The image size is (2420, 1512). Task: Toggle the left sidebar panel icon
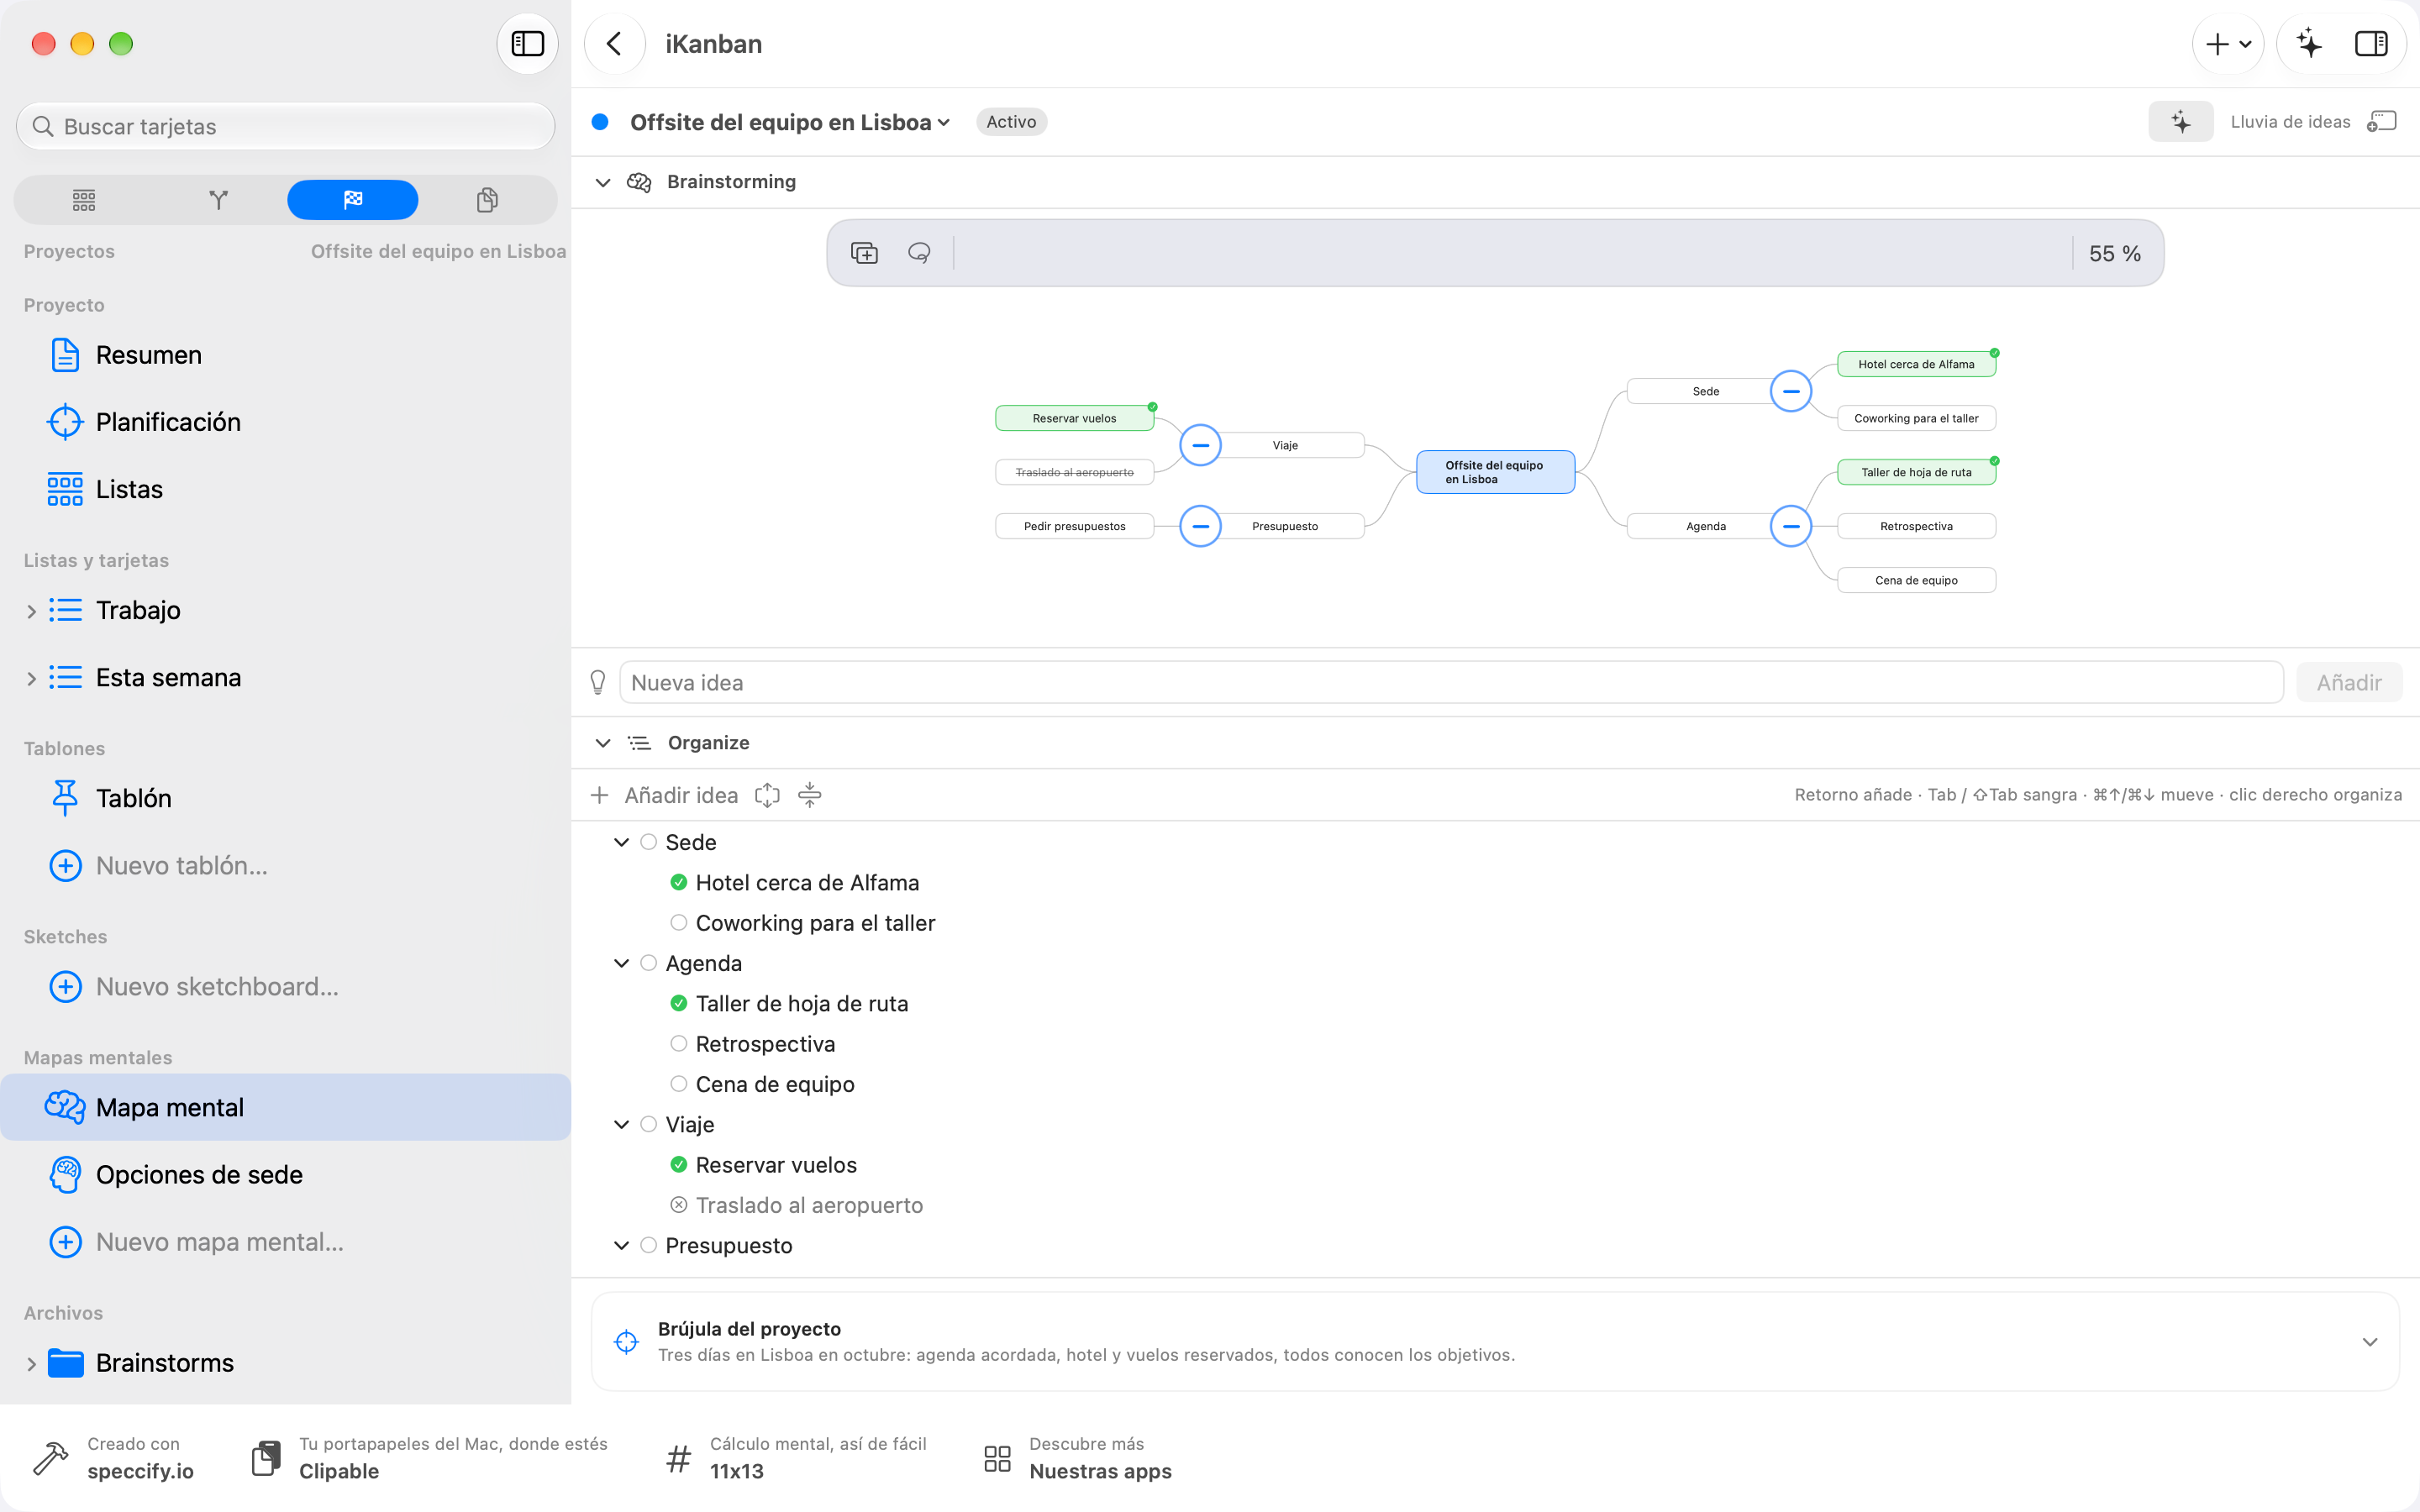[x=527, y=44]
